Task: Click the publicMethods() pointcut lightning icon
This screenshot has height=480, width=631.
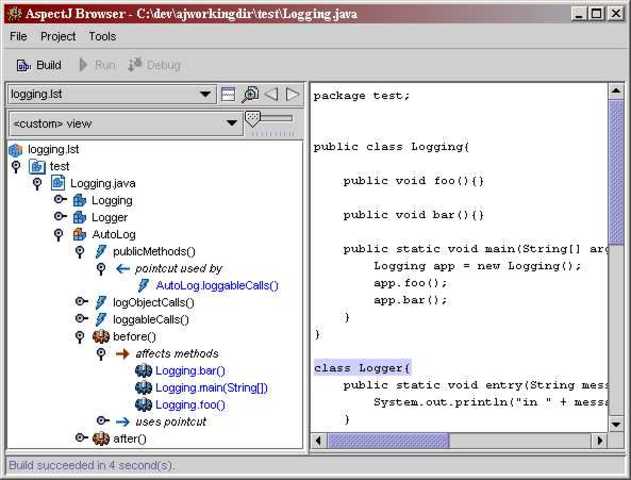Action: point(101,251)
